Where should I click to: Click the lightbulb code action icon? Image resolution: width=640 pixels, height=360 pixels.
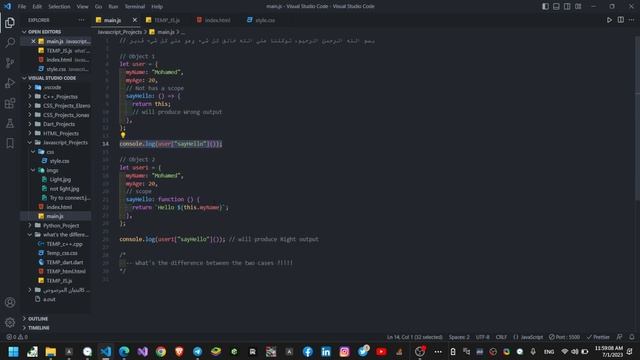tap(123, 135)
